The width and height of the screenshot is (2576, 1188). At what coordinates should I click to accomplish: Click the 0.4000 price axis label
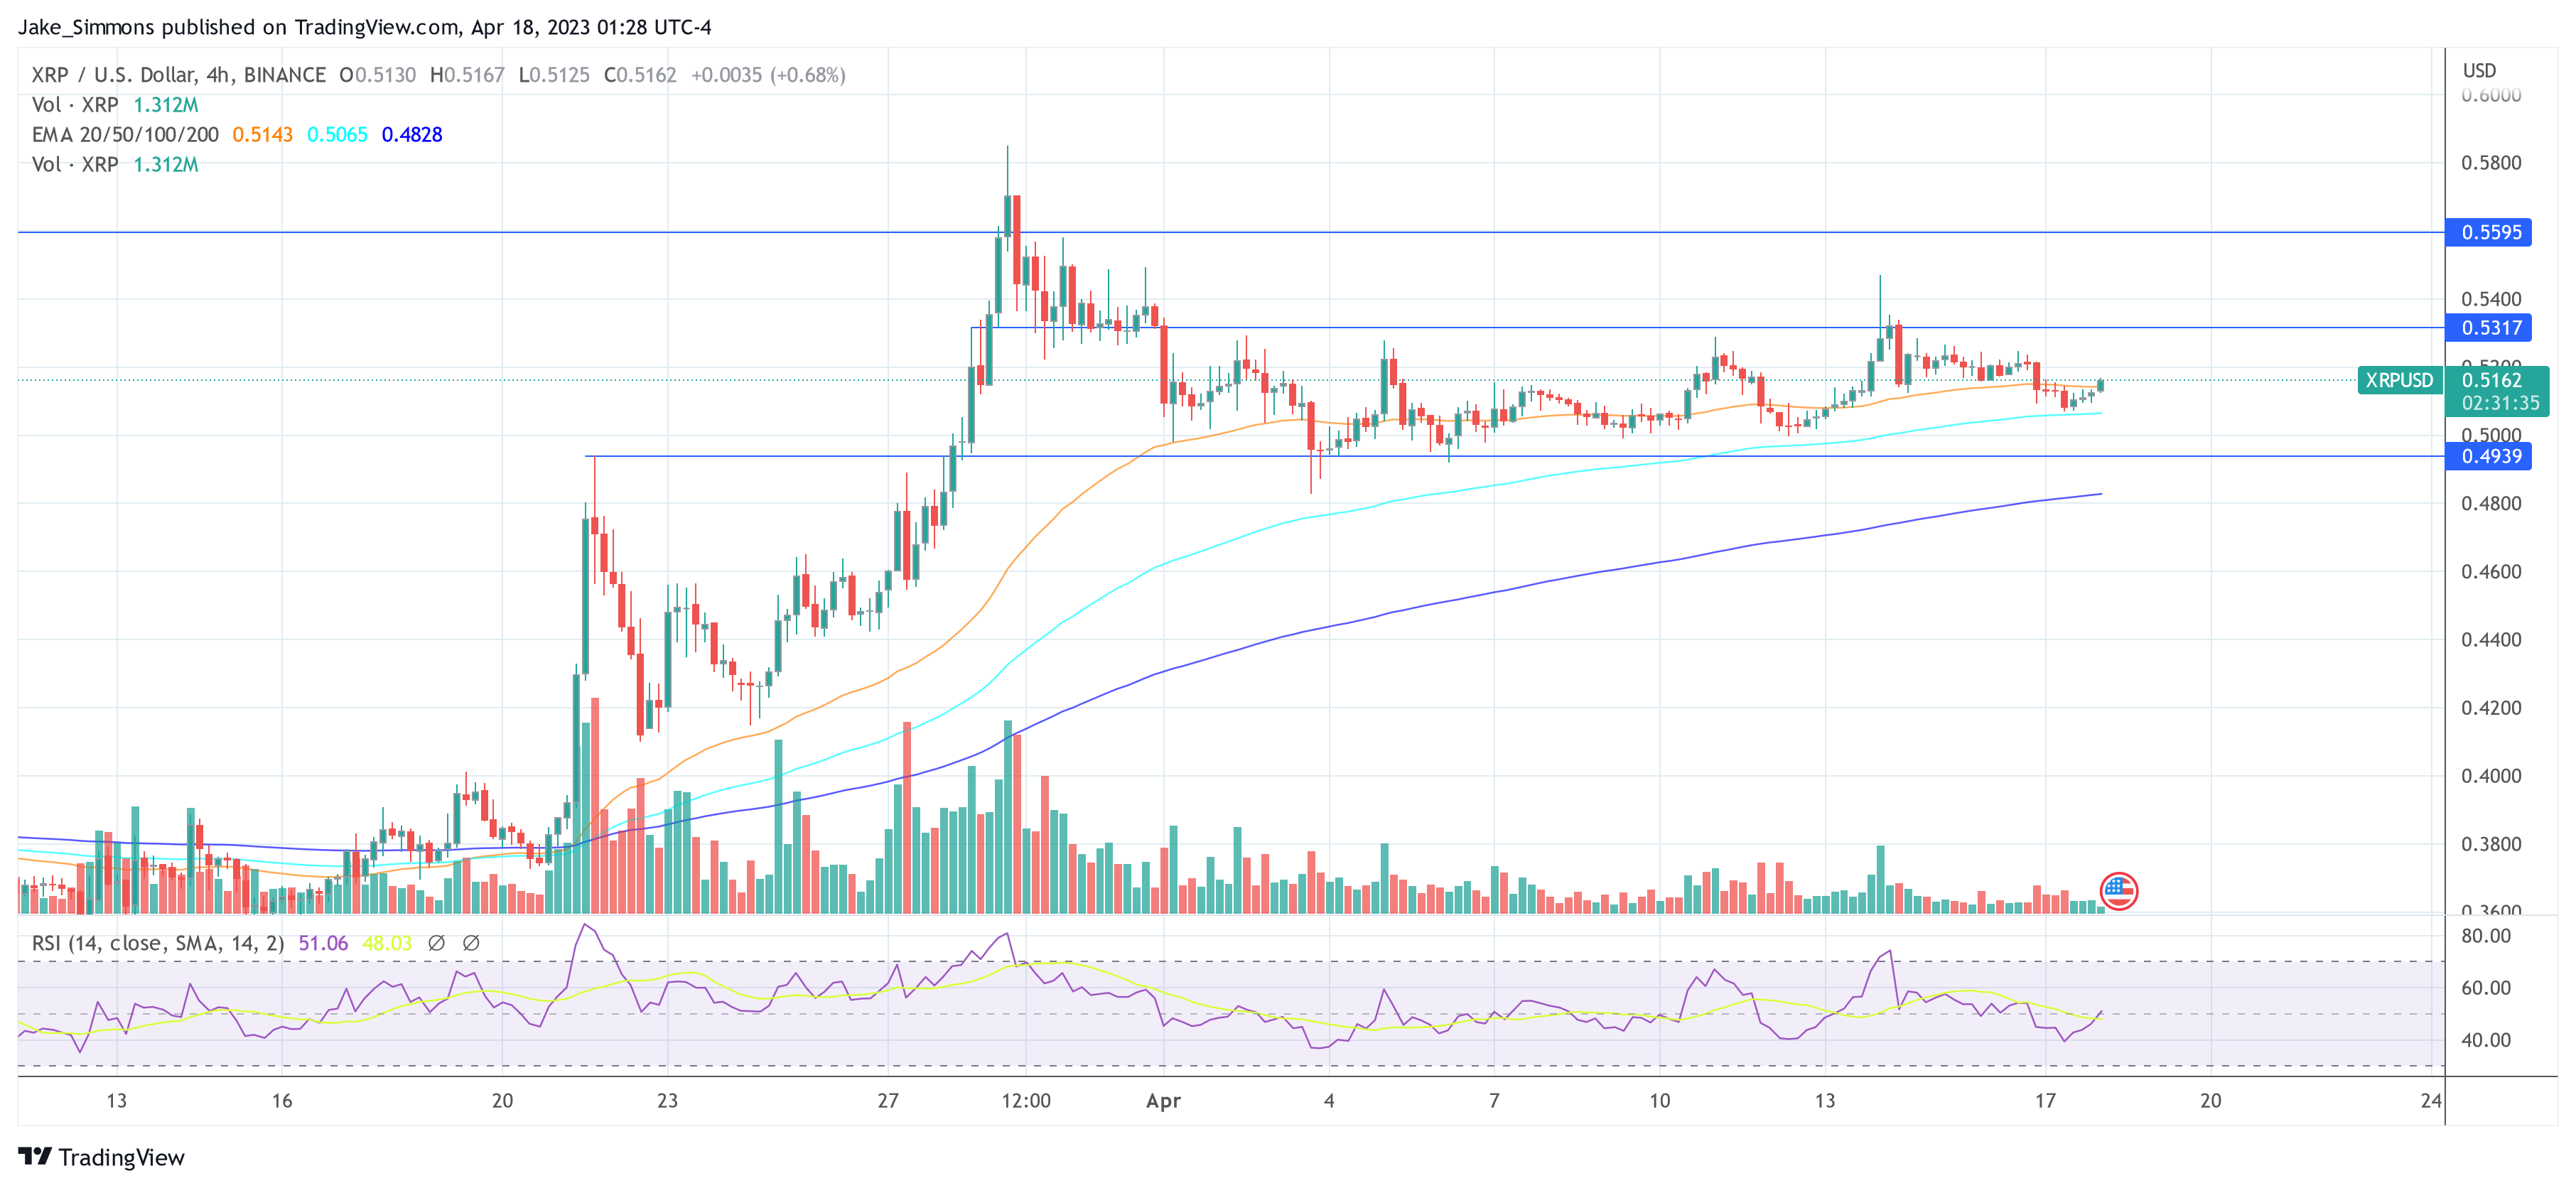pyautogui.click(x=2491, y=776)
